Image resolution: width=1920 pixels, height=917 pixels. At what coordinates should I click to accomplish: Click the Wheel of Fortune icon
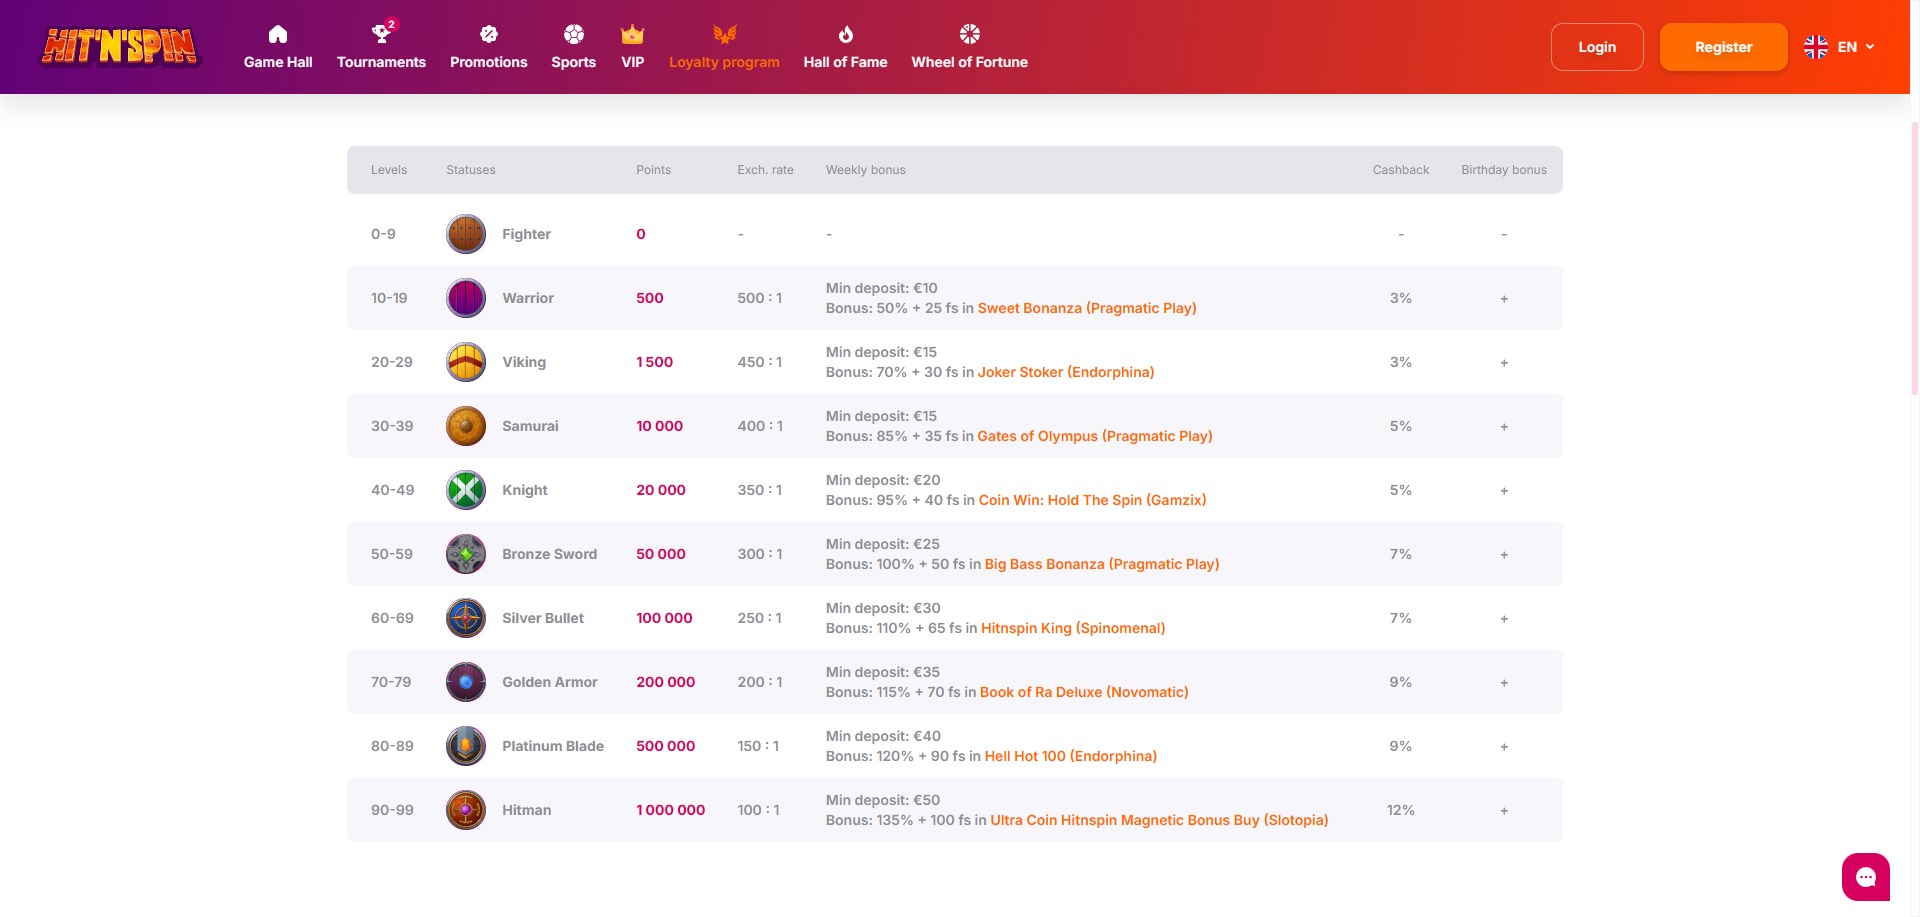pos(969,35)
